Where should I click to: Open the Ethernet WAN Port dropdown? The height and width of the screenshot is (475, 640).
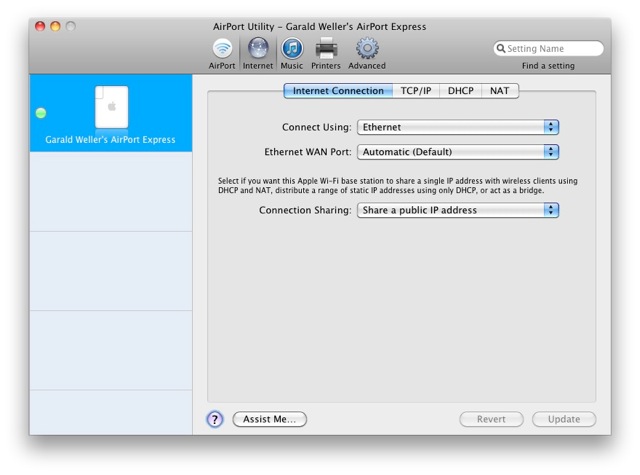[x=458, y=152]
